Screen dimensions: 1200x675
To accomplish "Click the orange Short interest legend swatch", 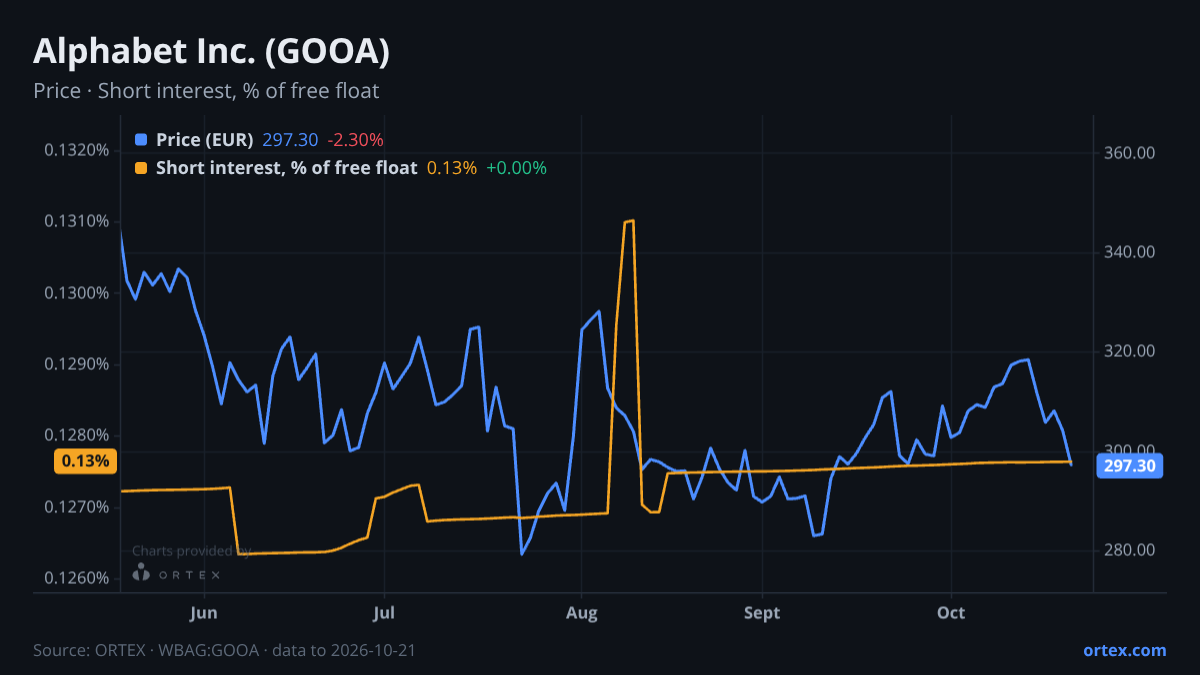I will tap(140, 168).
